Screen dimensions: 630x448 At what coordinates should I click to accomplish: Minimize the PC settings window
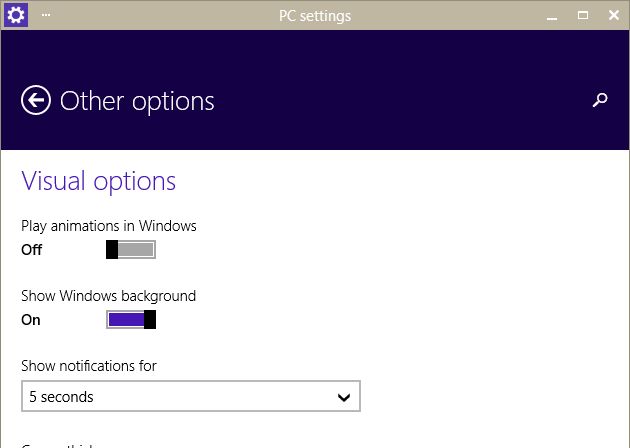tap(553, 16)
